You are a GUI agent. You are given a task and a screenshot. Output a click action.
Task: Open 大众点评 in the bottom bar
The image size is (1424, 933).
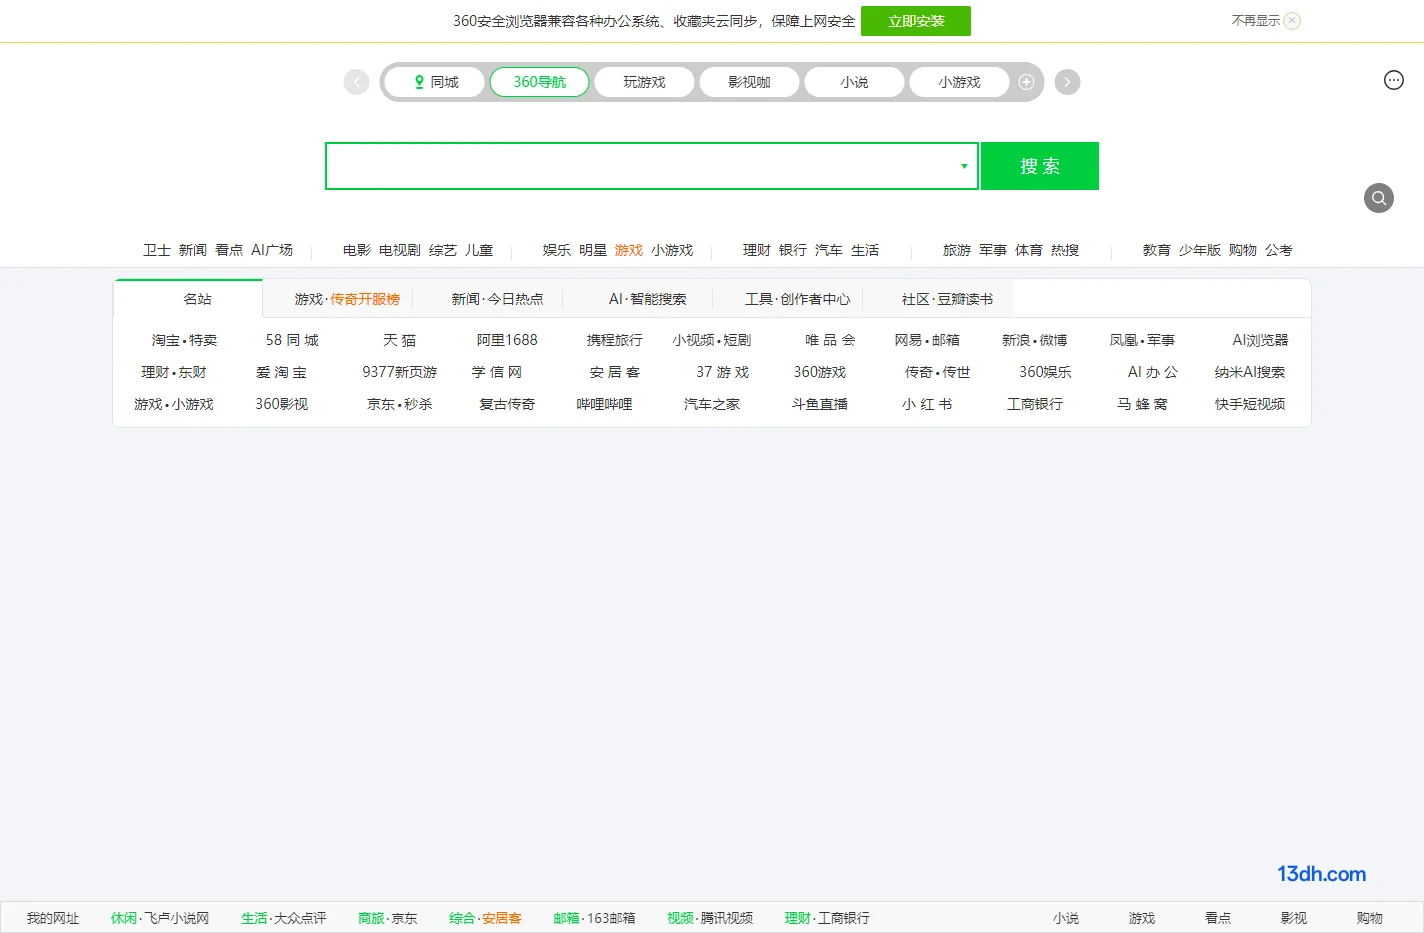tap(300, 918)
